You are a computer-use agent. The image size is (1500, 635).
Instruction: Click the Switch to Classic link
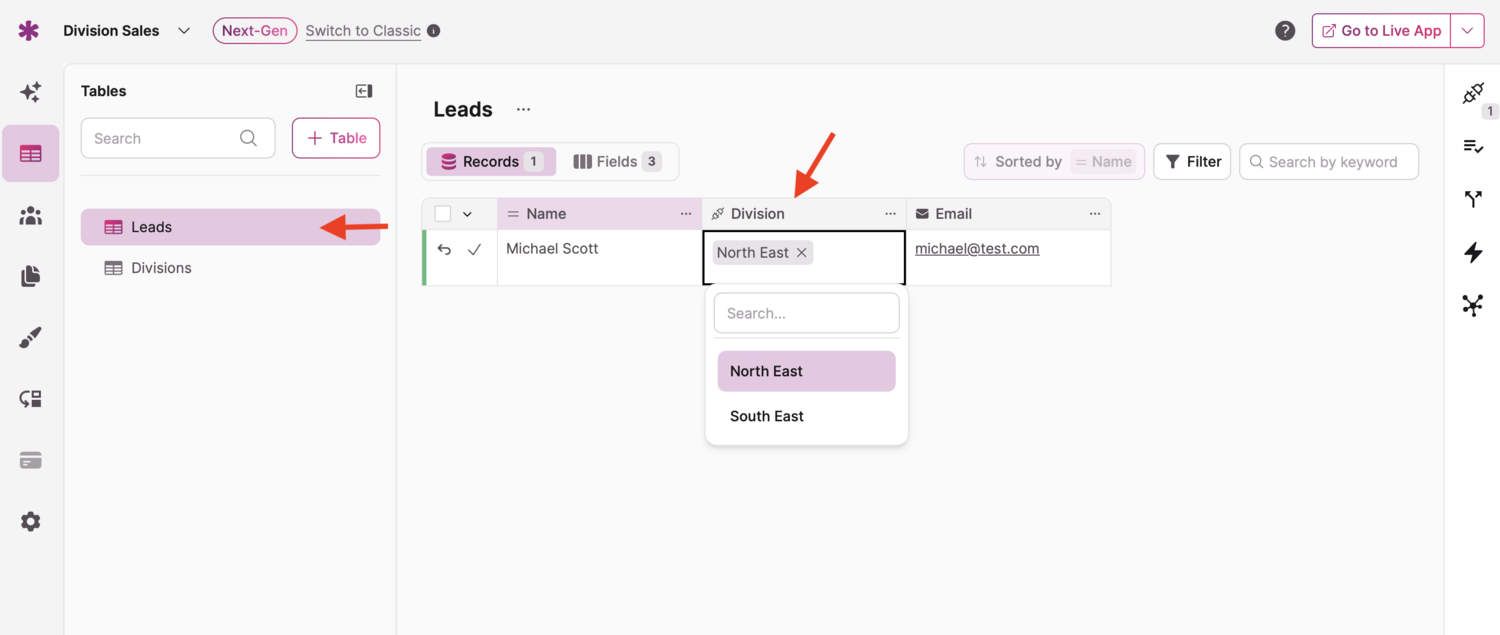(x=363, y=31)
